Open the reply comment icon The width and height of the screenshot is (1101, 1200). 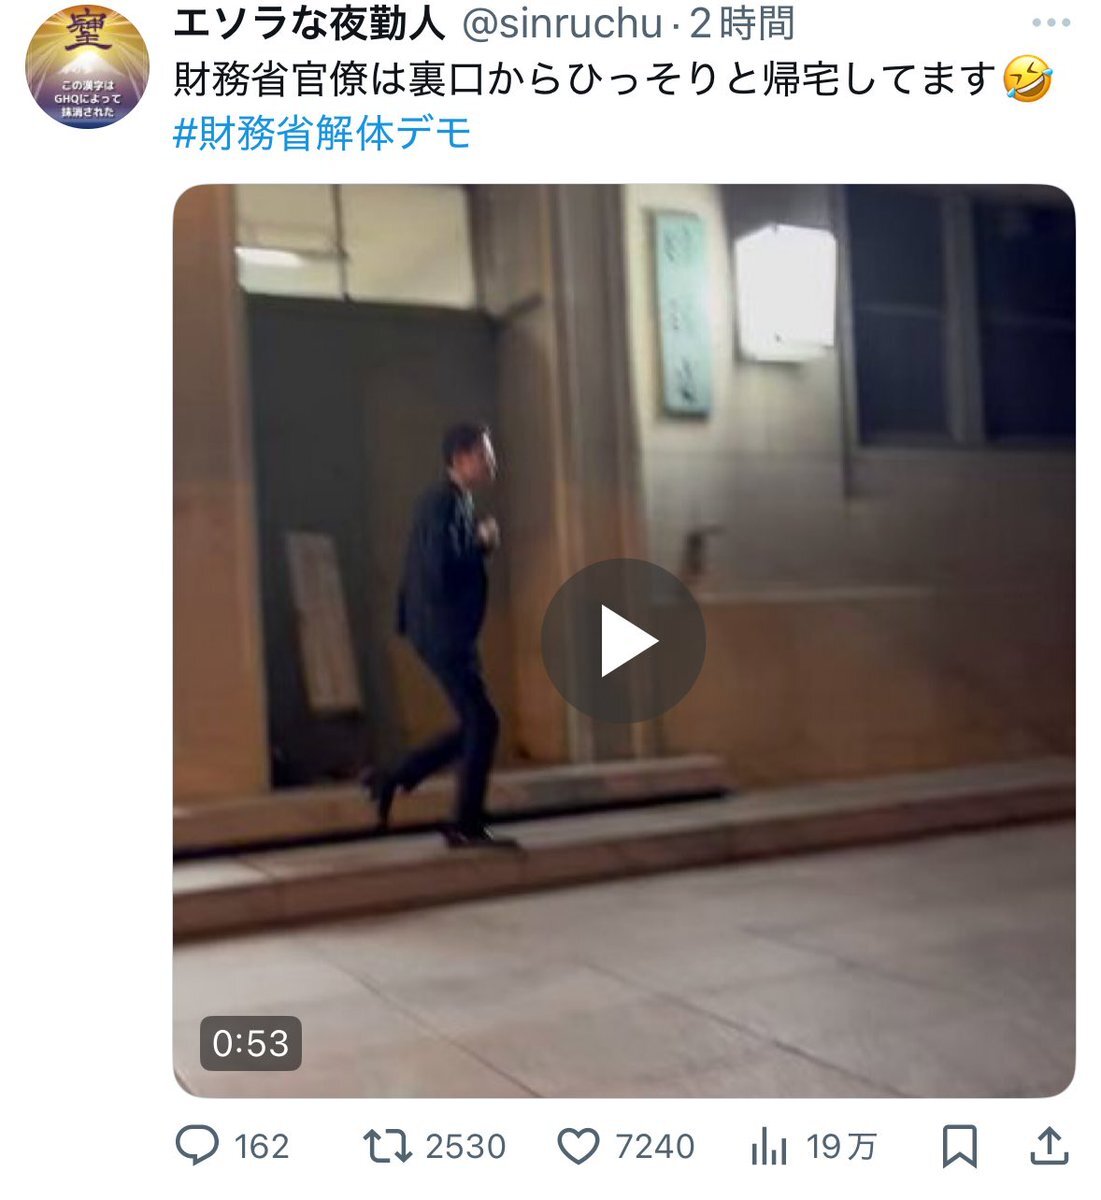196,1146
